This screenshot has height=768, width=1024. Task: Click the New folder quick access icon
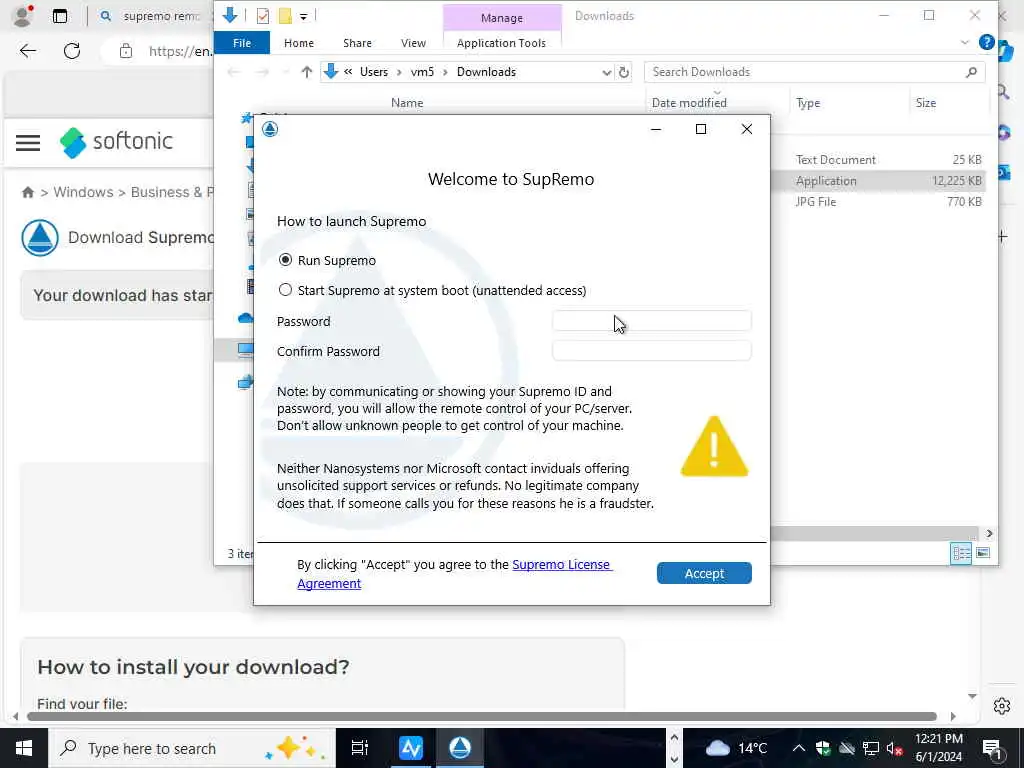pos(285,16)
